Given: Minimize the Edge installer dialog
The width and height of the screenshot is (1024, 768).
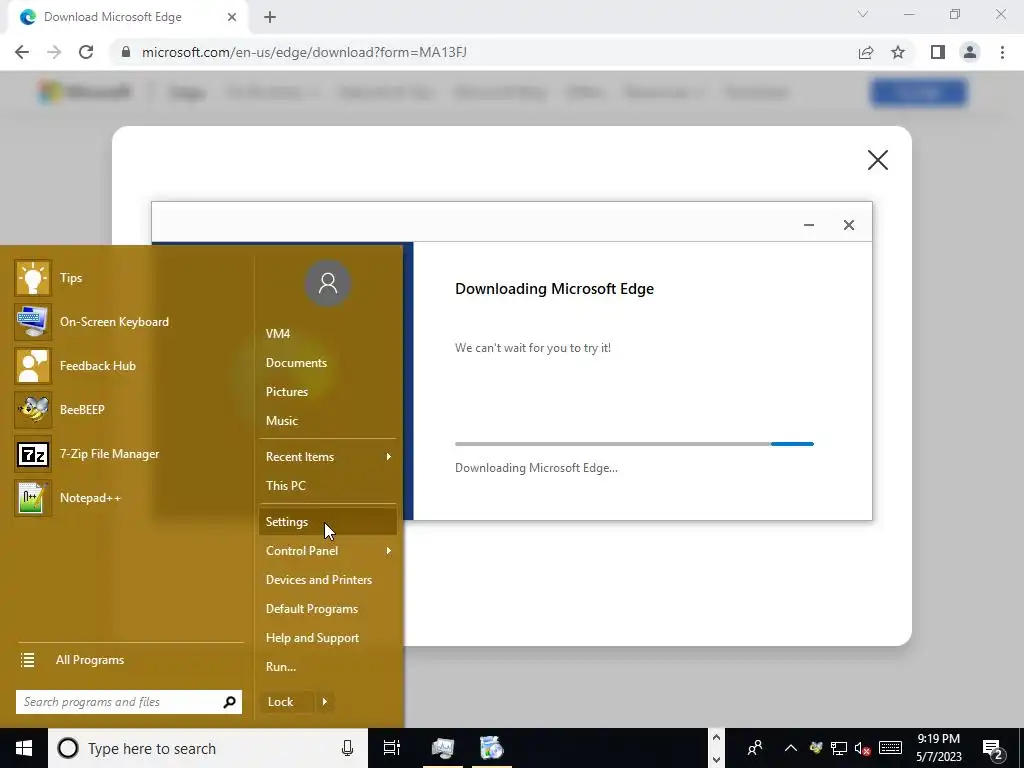Looking at the screenshot, I should [x=809, y=225].
